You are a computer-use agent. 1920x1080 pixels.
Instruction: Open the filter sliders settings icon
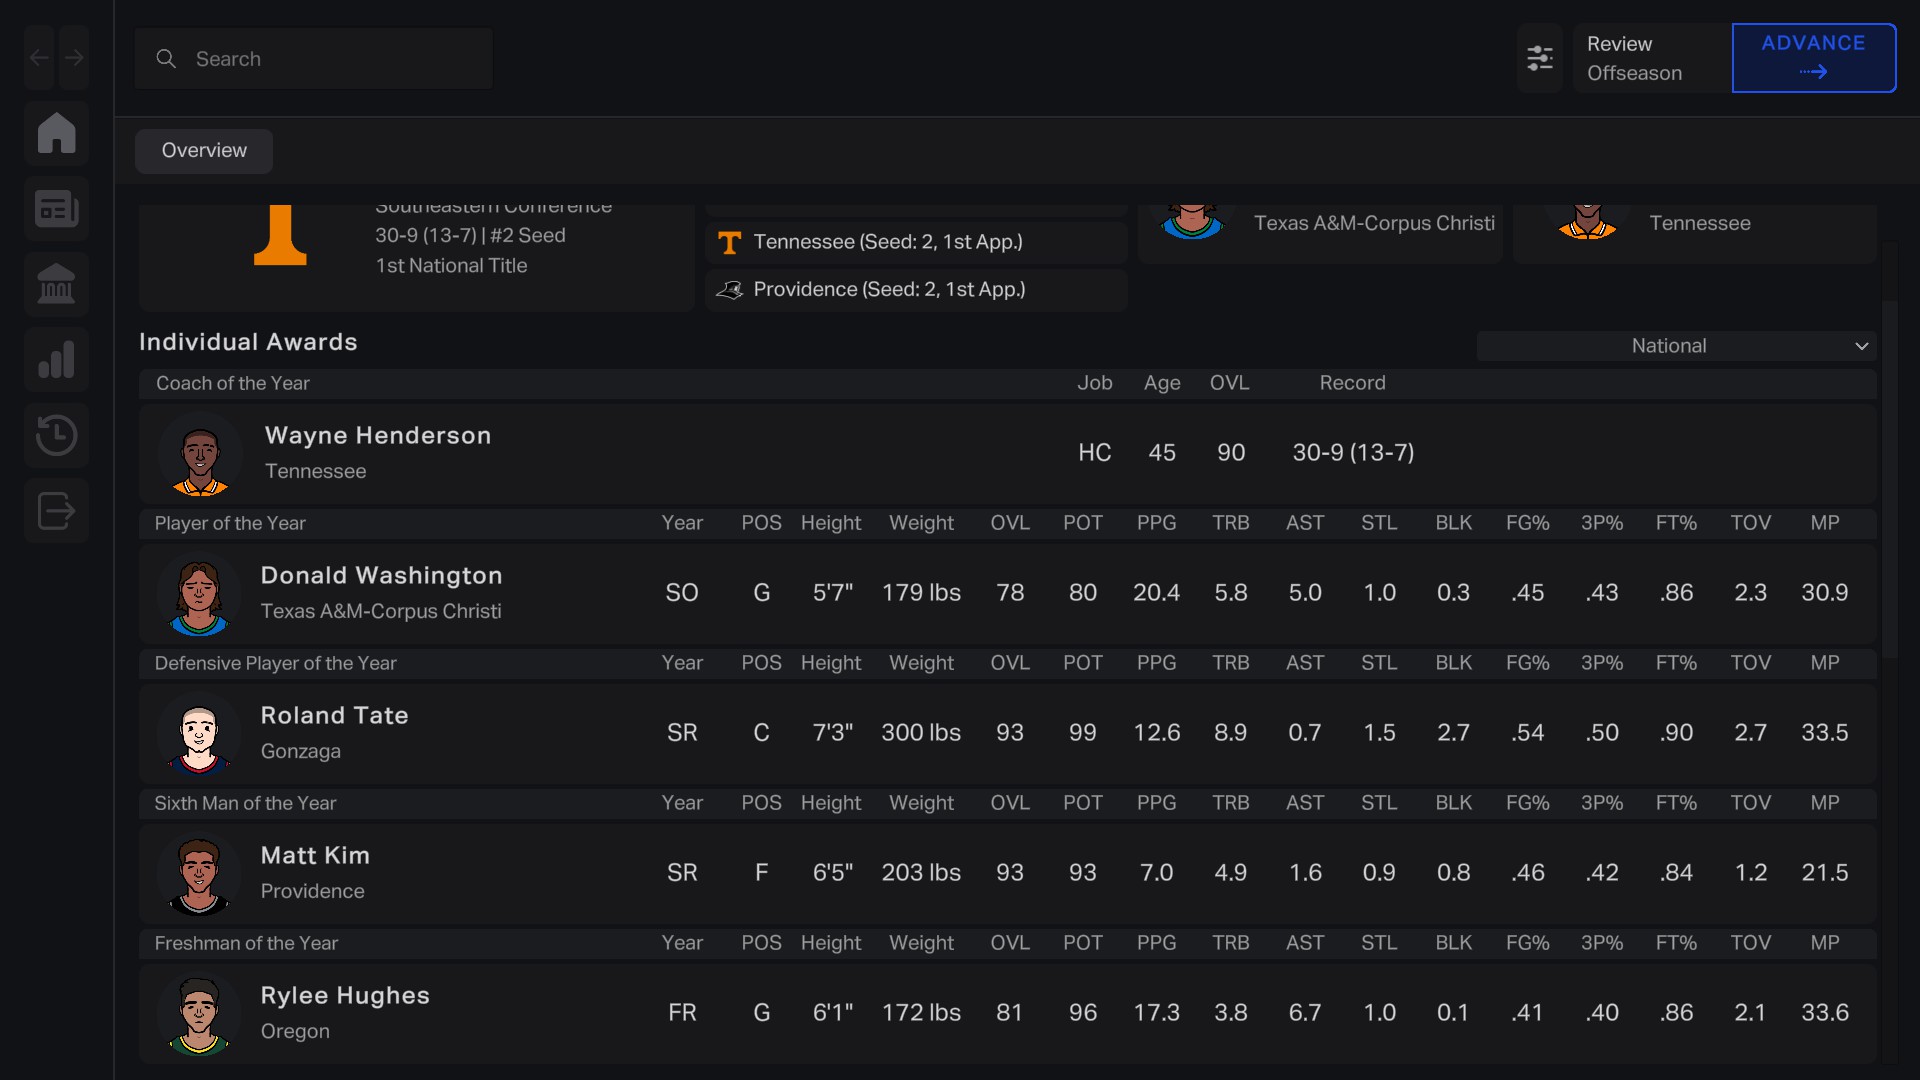pyautogui.click(x=1539, y=58)
